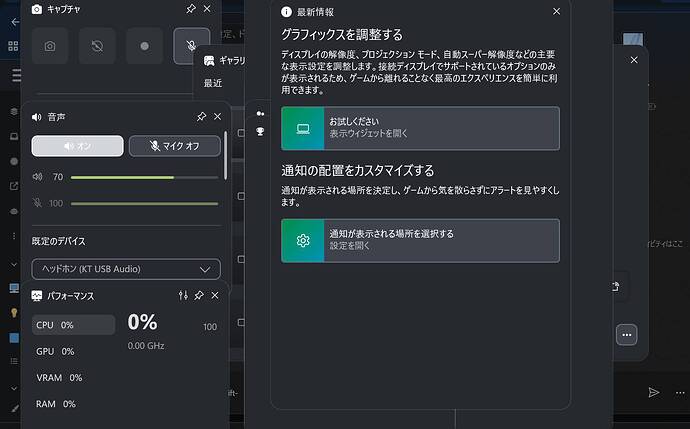The height and width of the screenshot is (429, 690).
Task: Click the large 0% CPU usage value
Action: 143,322
